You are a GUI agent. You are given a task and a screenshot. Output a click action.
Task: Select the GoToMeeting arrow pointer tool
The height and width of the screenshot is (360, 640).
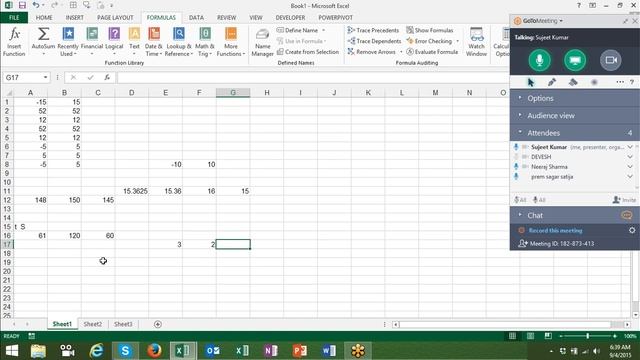coord(531,82)
